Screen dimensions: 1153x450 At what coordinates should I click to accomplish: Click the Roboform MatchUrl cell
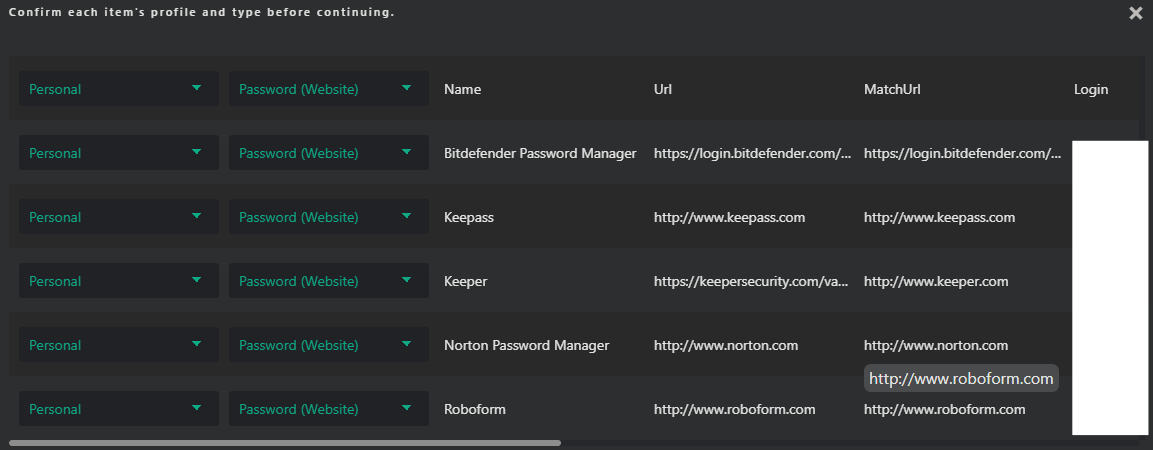click(944, 409)
